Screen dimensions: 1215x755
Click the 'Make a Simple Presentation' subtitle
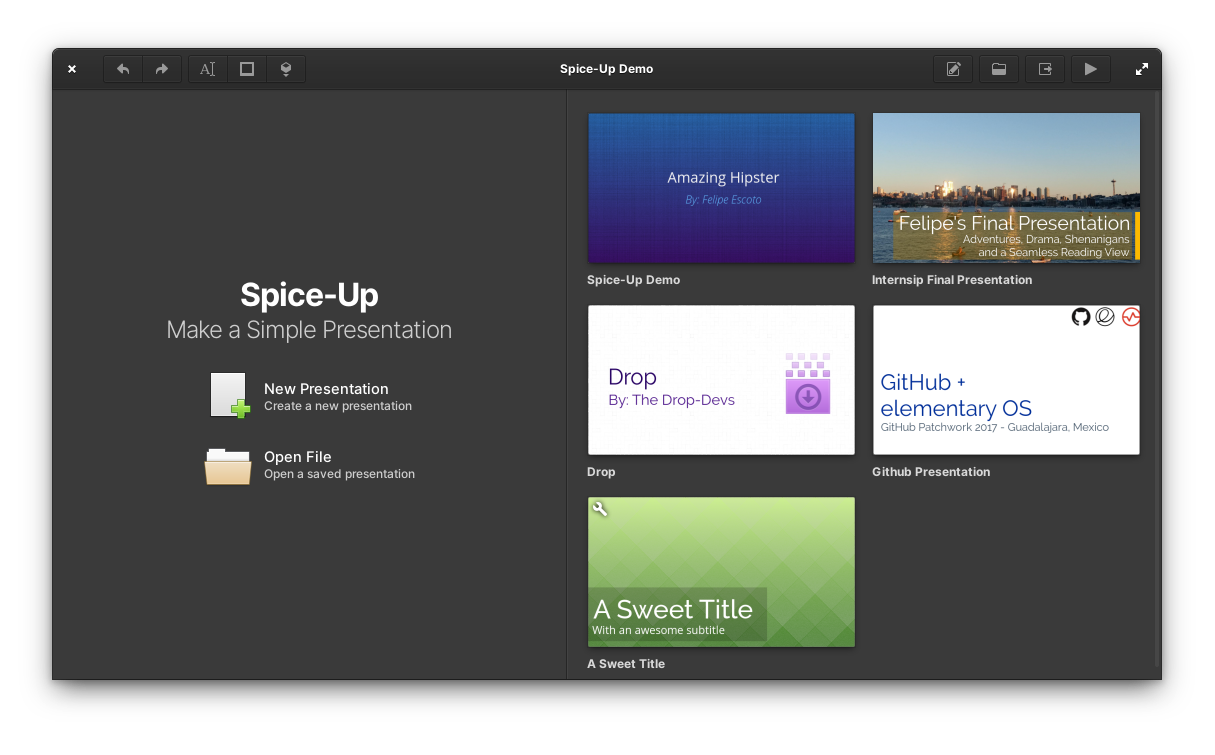click(309, 330)
